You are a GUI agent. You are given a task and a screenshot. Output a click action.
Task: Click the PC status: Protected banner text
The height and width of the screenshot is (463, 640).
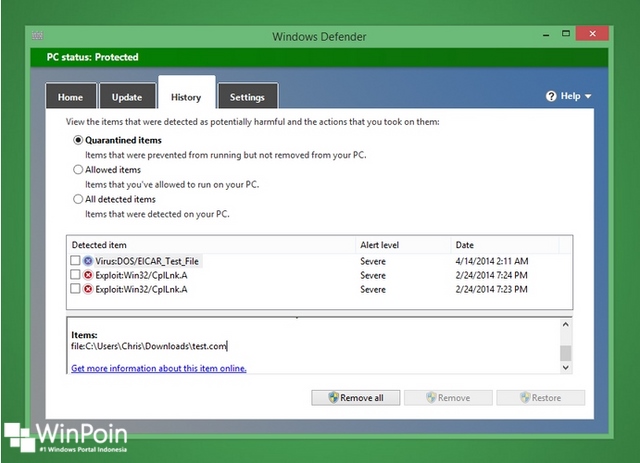(x=93, y=57)
